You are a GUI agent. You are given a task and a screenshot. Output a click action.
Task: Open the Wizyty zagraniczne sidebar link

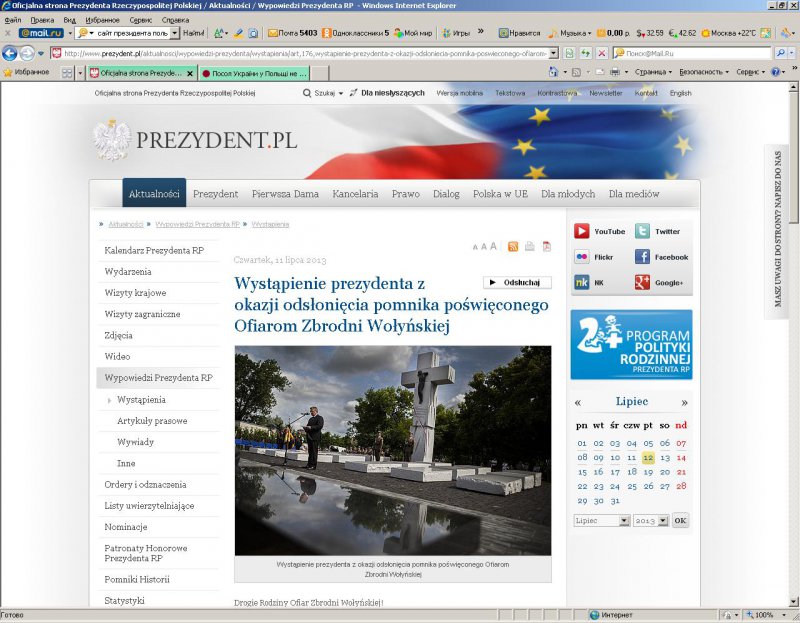[142, 314]
